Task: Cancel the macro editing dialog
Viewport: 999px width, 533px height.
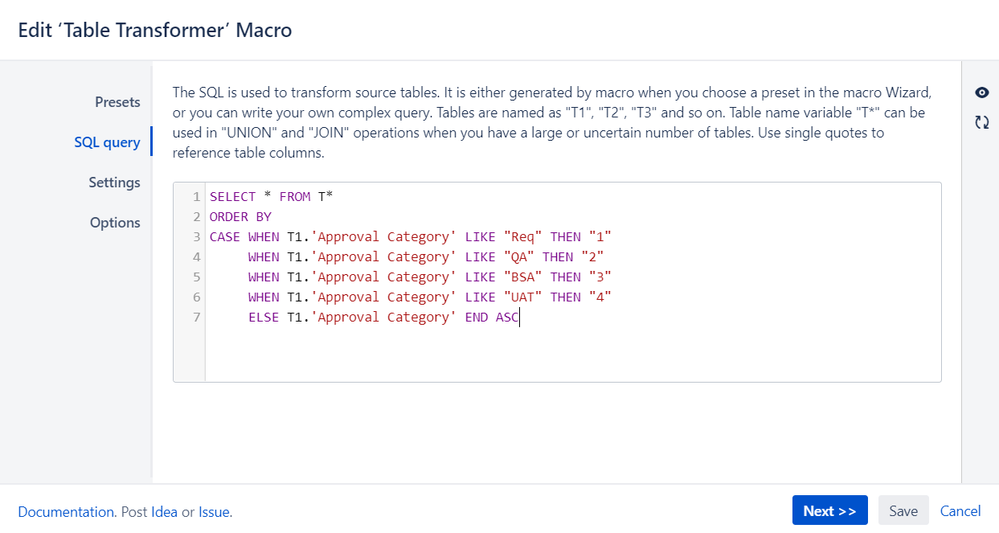Action: coord(960,511)
